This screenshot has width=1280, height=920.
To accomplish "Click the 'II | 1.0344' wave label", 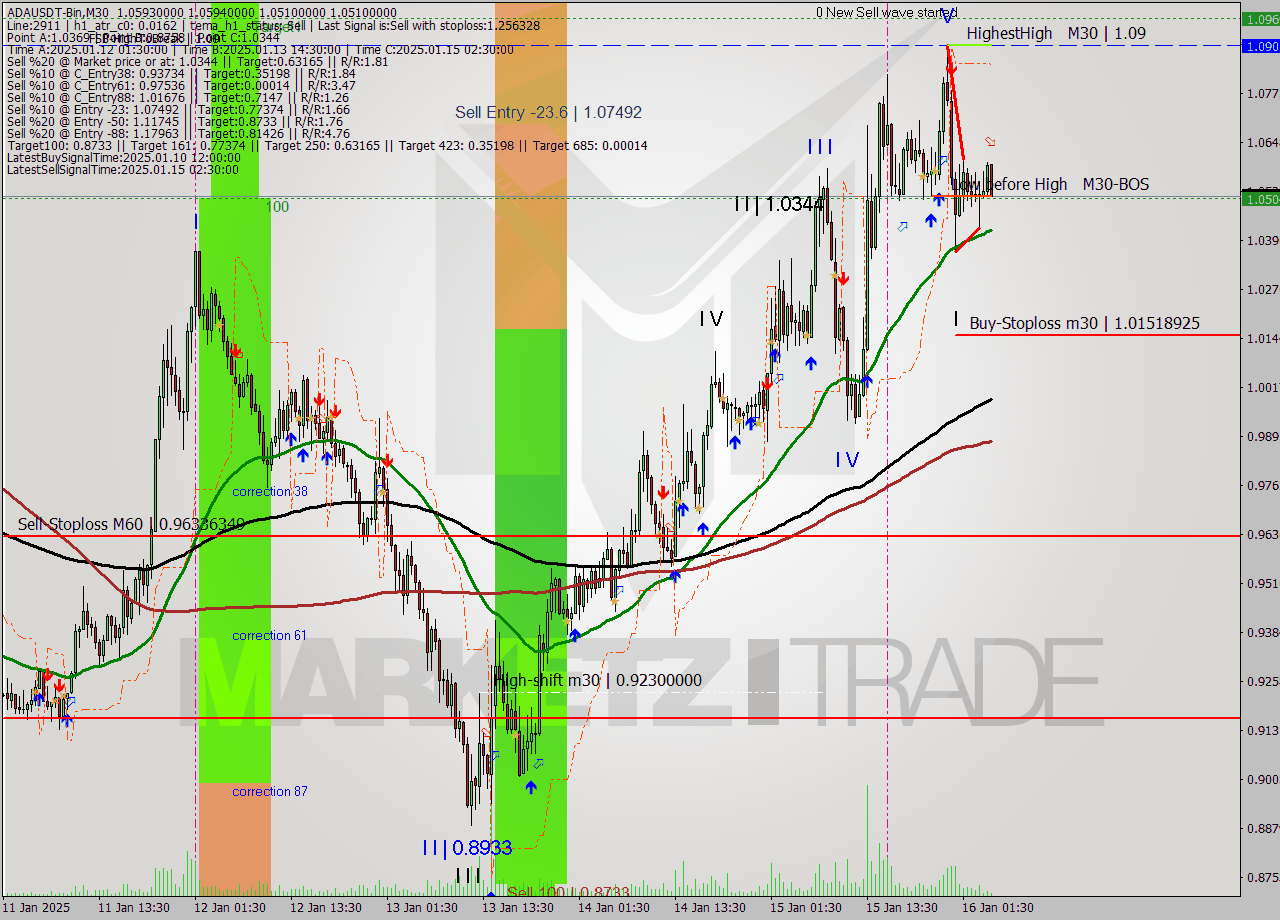I will (778, 204).
